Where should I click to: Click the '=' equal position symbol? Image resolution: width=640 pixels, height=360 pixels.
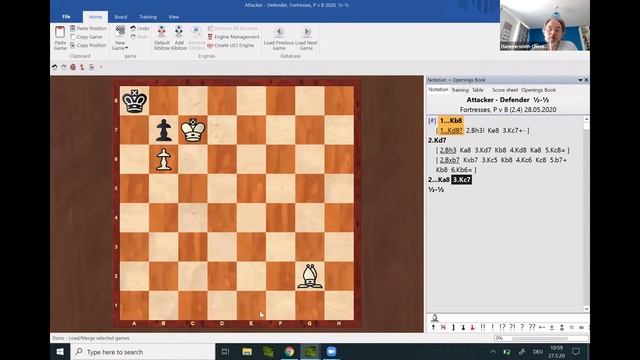pos(571,327)
